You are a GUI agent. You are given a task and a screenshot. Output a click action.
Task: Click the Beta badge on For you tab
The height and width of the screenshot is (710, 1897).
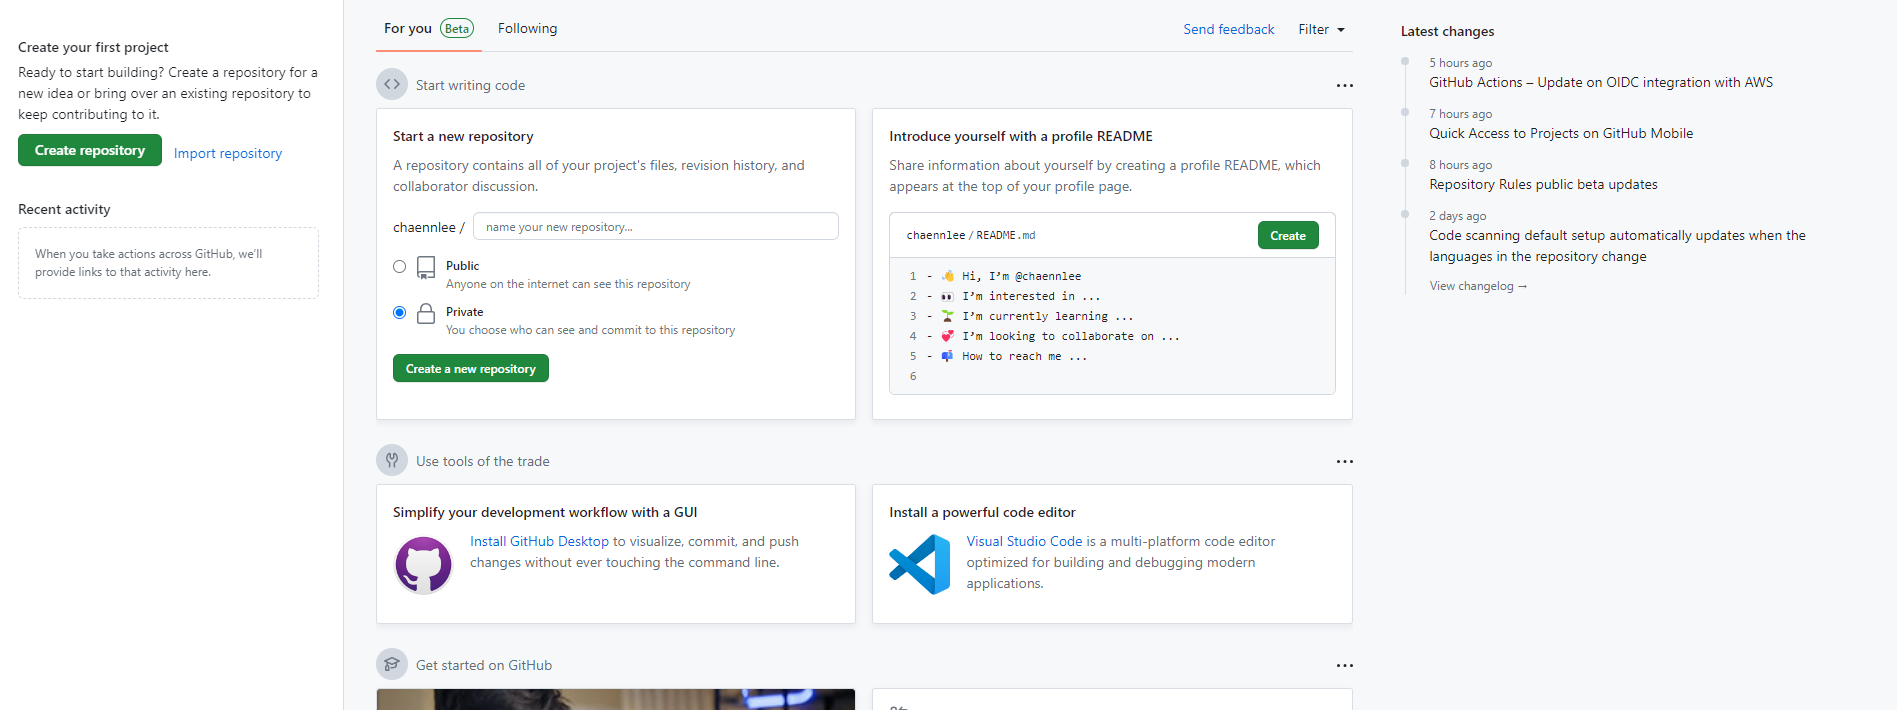457,28
